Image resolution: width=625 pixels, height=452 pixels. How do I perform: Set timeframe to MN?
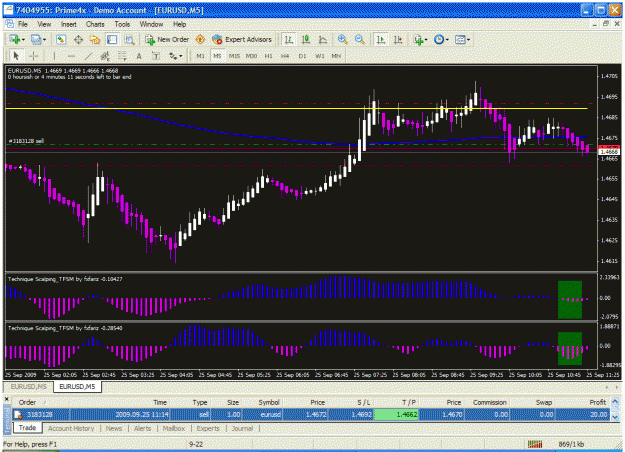(336, 56)
